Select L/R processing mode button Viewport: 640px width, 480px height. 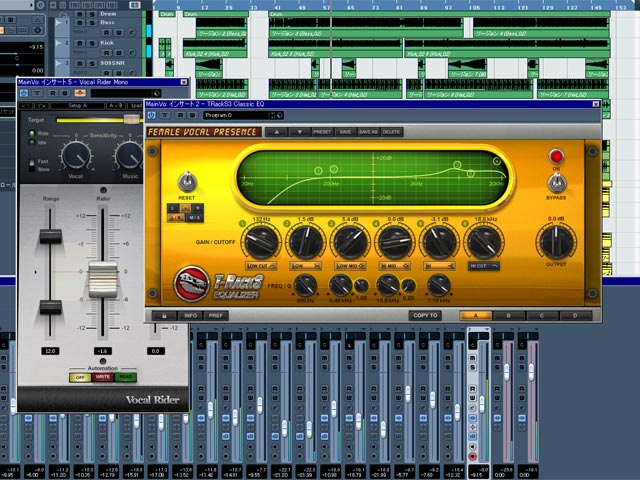tap(176, 218)
